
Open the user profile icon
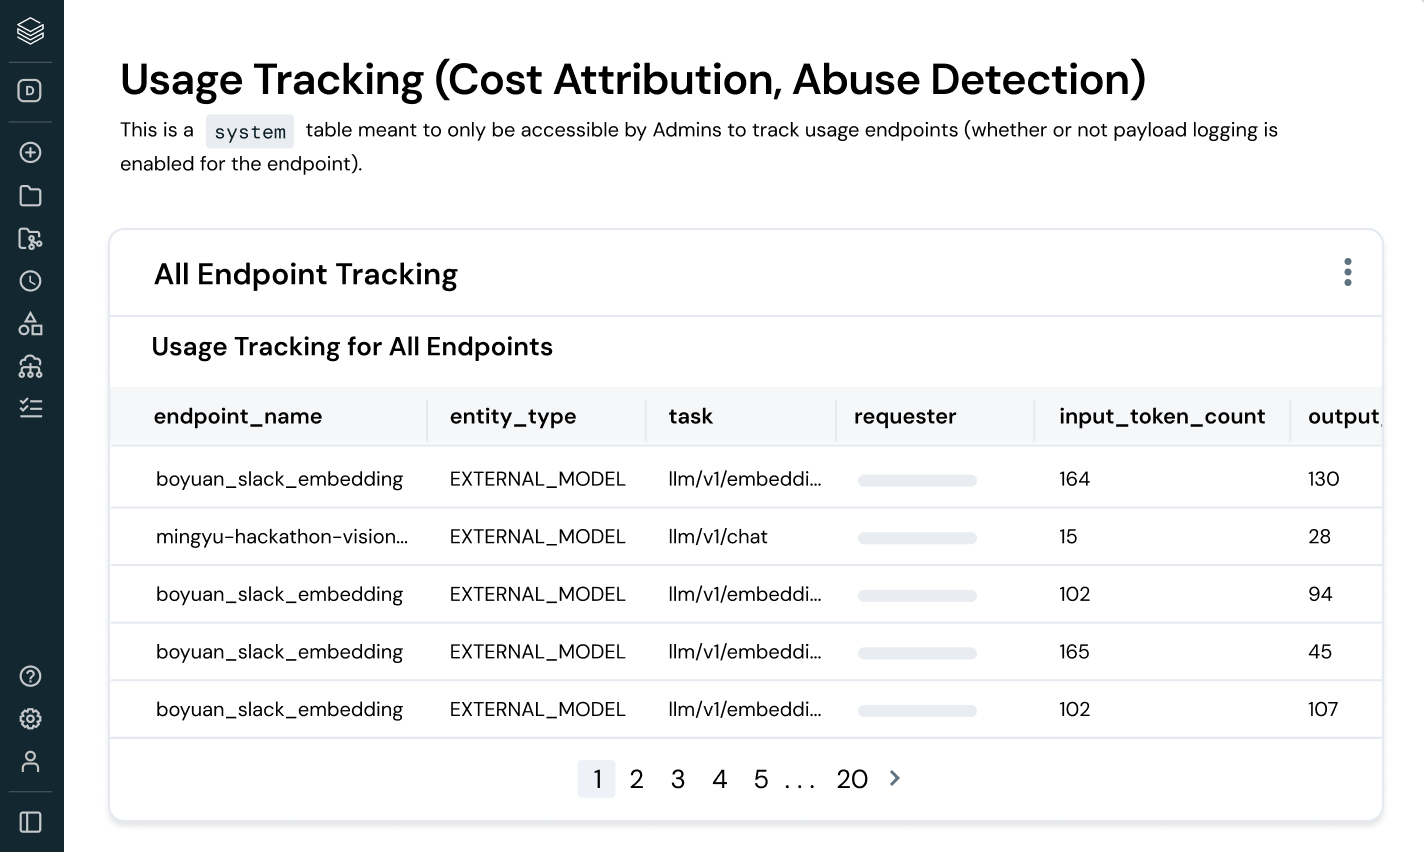click(x=31, y=762)
